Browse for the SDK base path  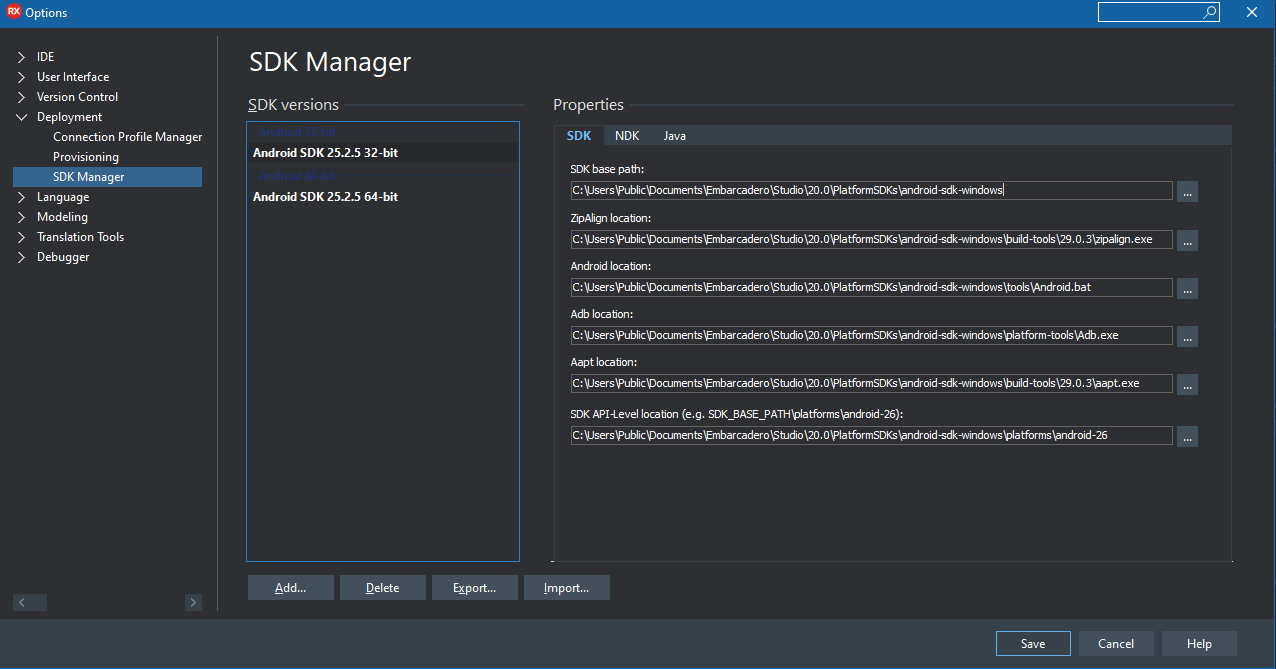[1187, 191]
